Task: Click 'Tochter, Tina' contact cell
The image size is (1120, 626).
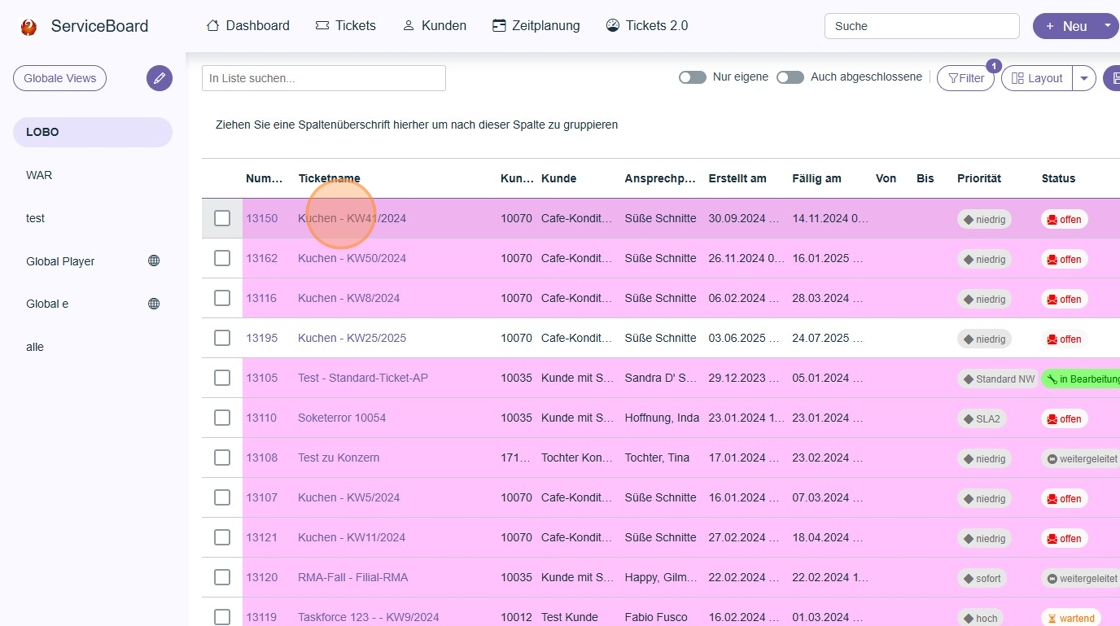Action: click(657, 457)
